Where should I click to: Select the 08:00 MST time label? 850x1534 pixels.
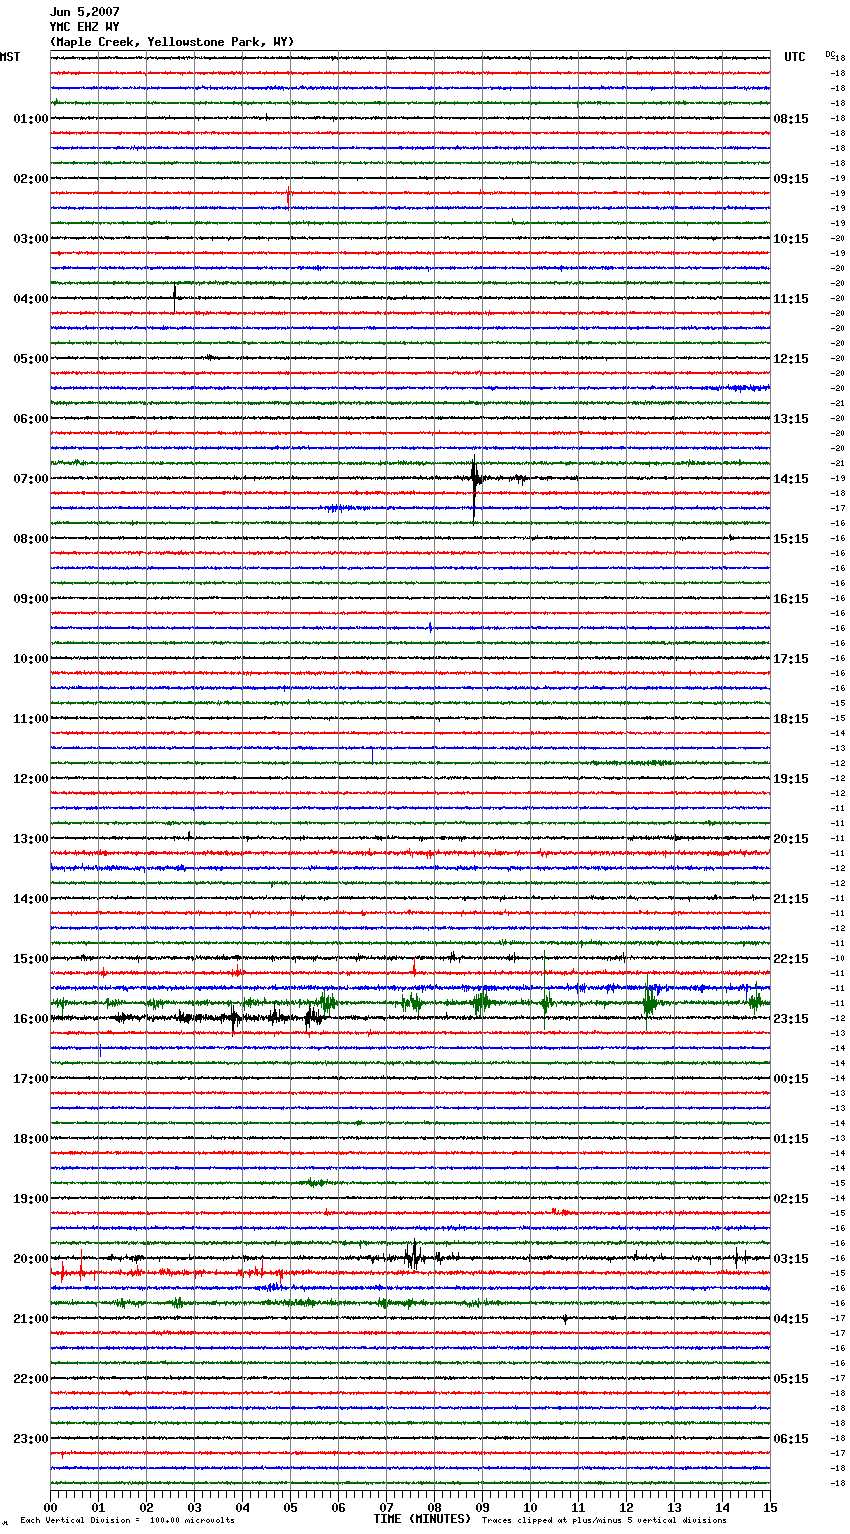click(x=31, y=539)
